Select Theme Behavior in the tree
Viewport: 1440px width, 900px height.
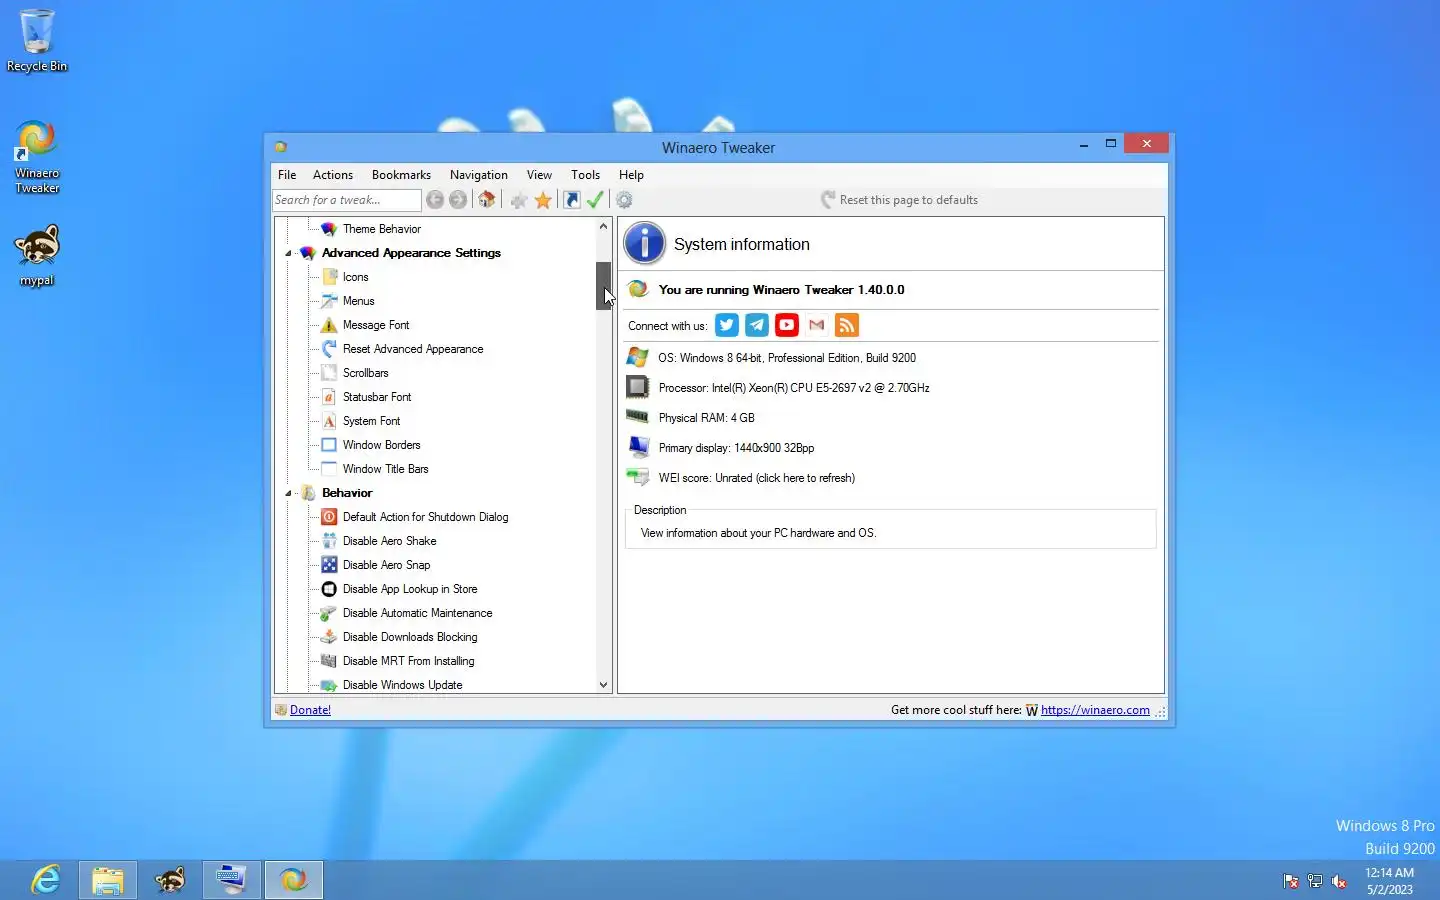coord(381,229)
